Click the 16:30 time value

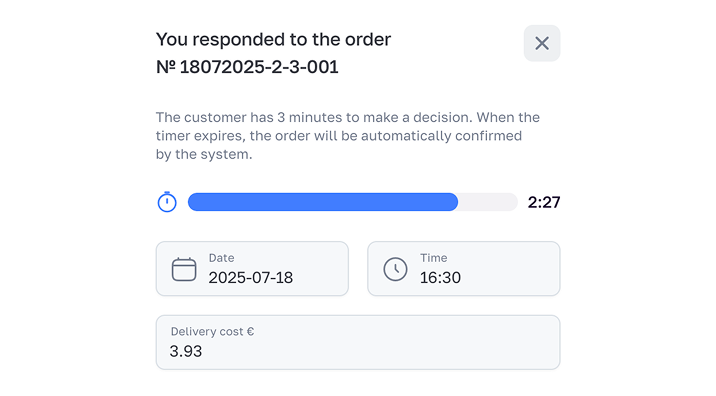pyautogui.click(x=440, y=278)
